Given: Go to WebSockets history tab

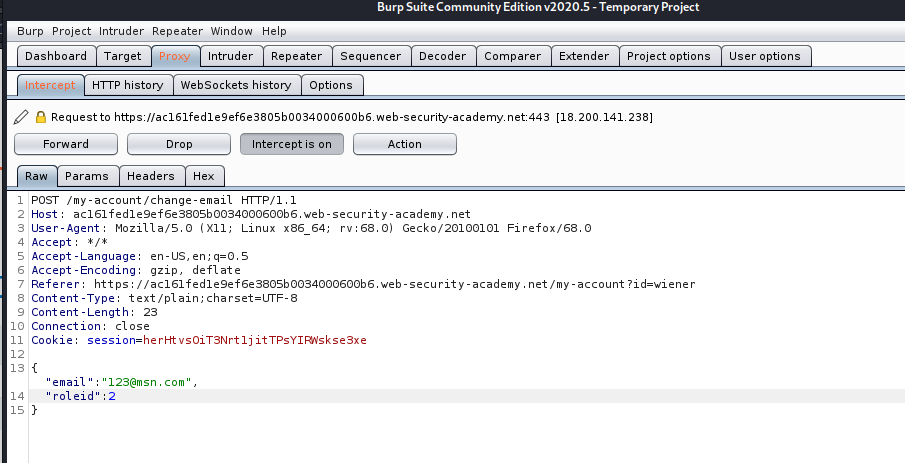Looking at the screenshot, I should click(x=236, y=85).
